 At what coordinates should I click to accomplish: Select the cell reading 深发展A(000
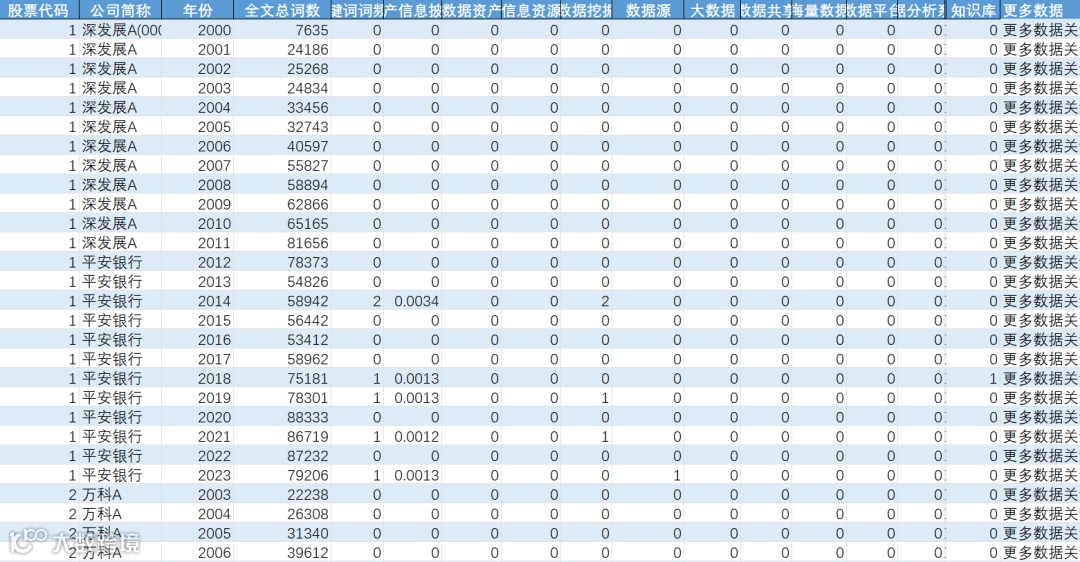(121, 30)
